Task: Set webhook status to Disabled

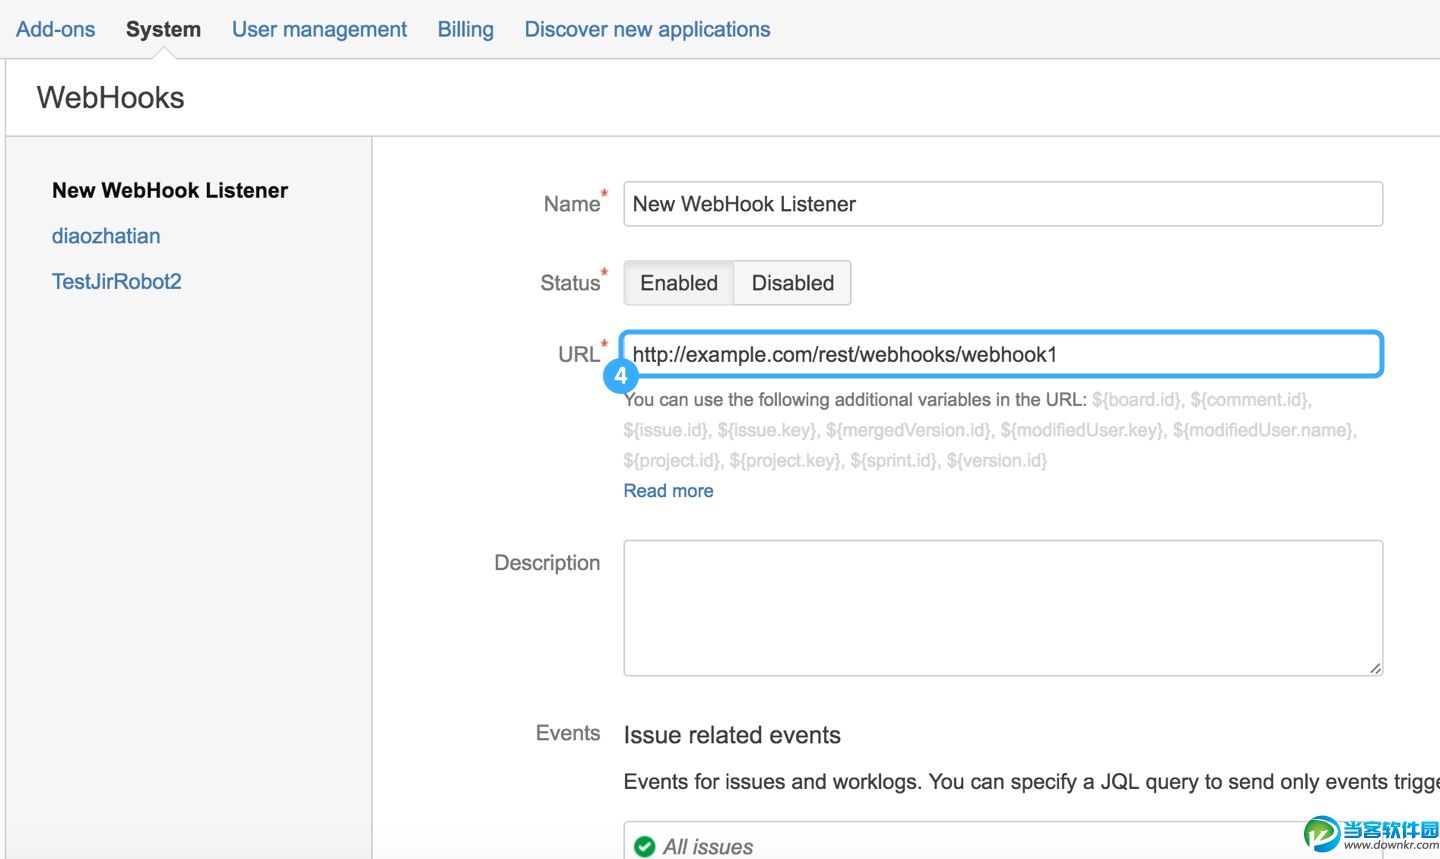Action: [792, 283]
